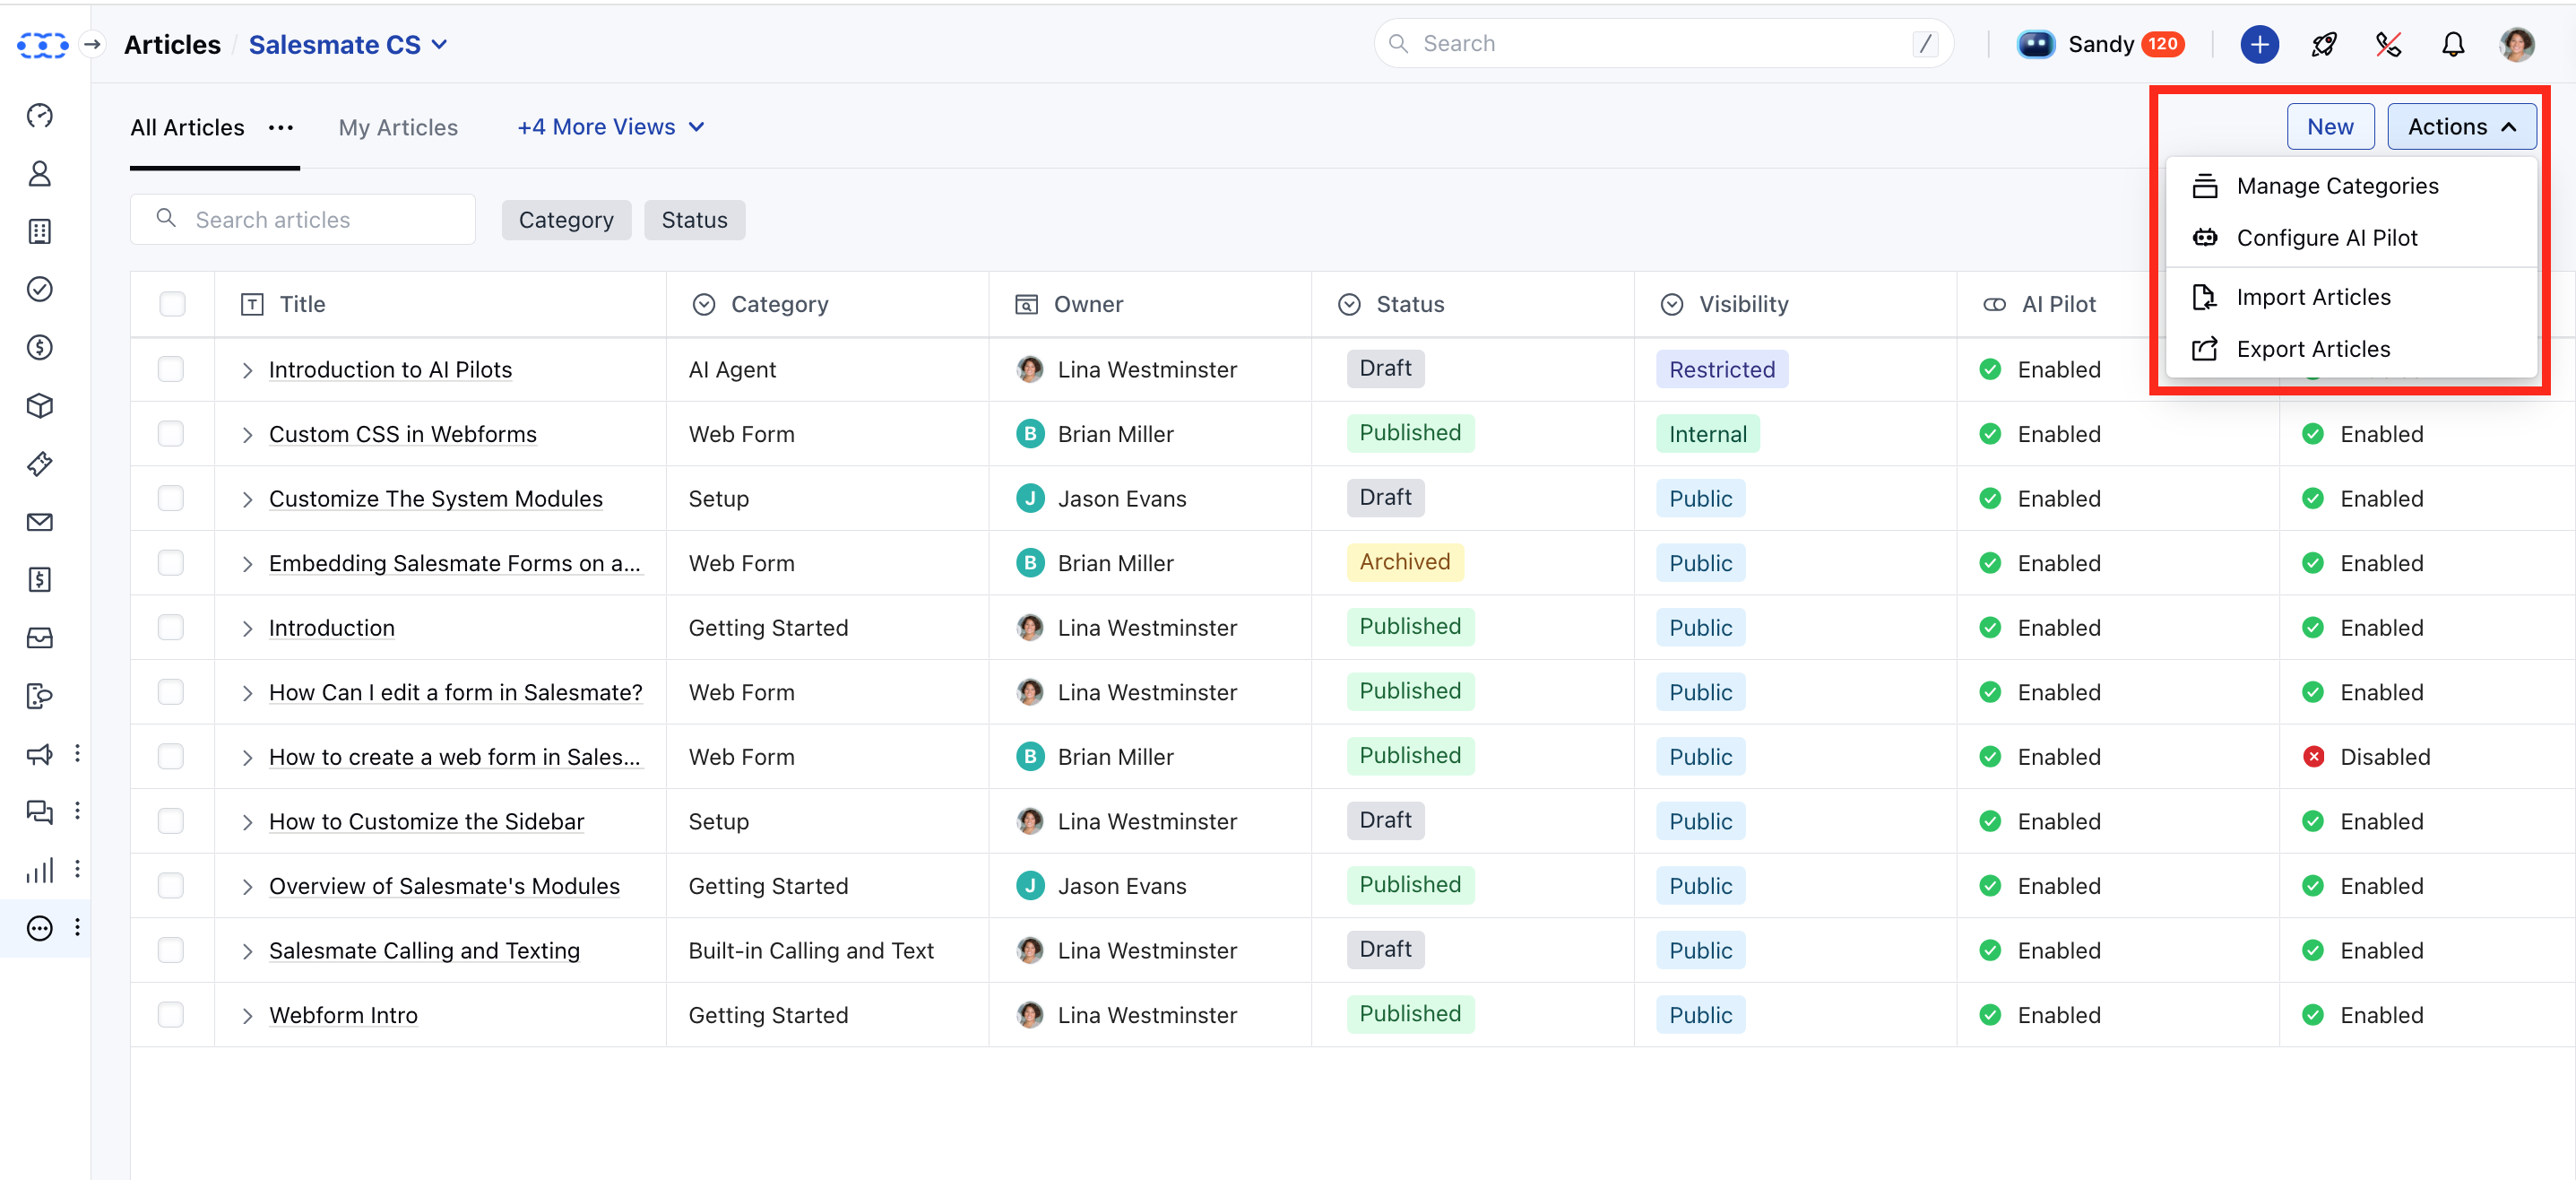This screenshot has width=2576, height=1180.
Task: Open the reports bar chart sidebar icon
Action: tap(40, 870)
